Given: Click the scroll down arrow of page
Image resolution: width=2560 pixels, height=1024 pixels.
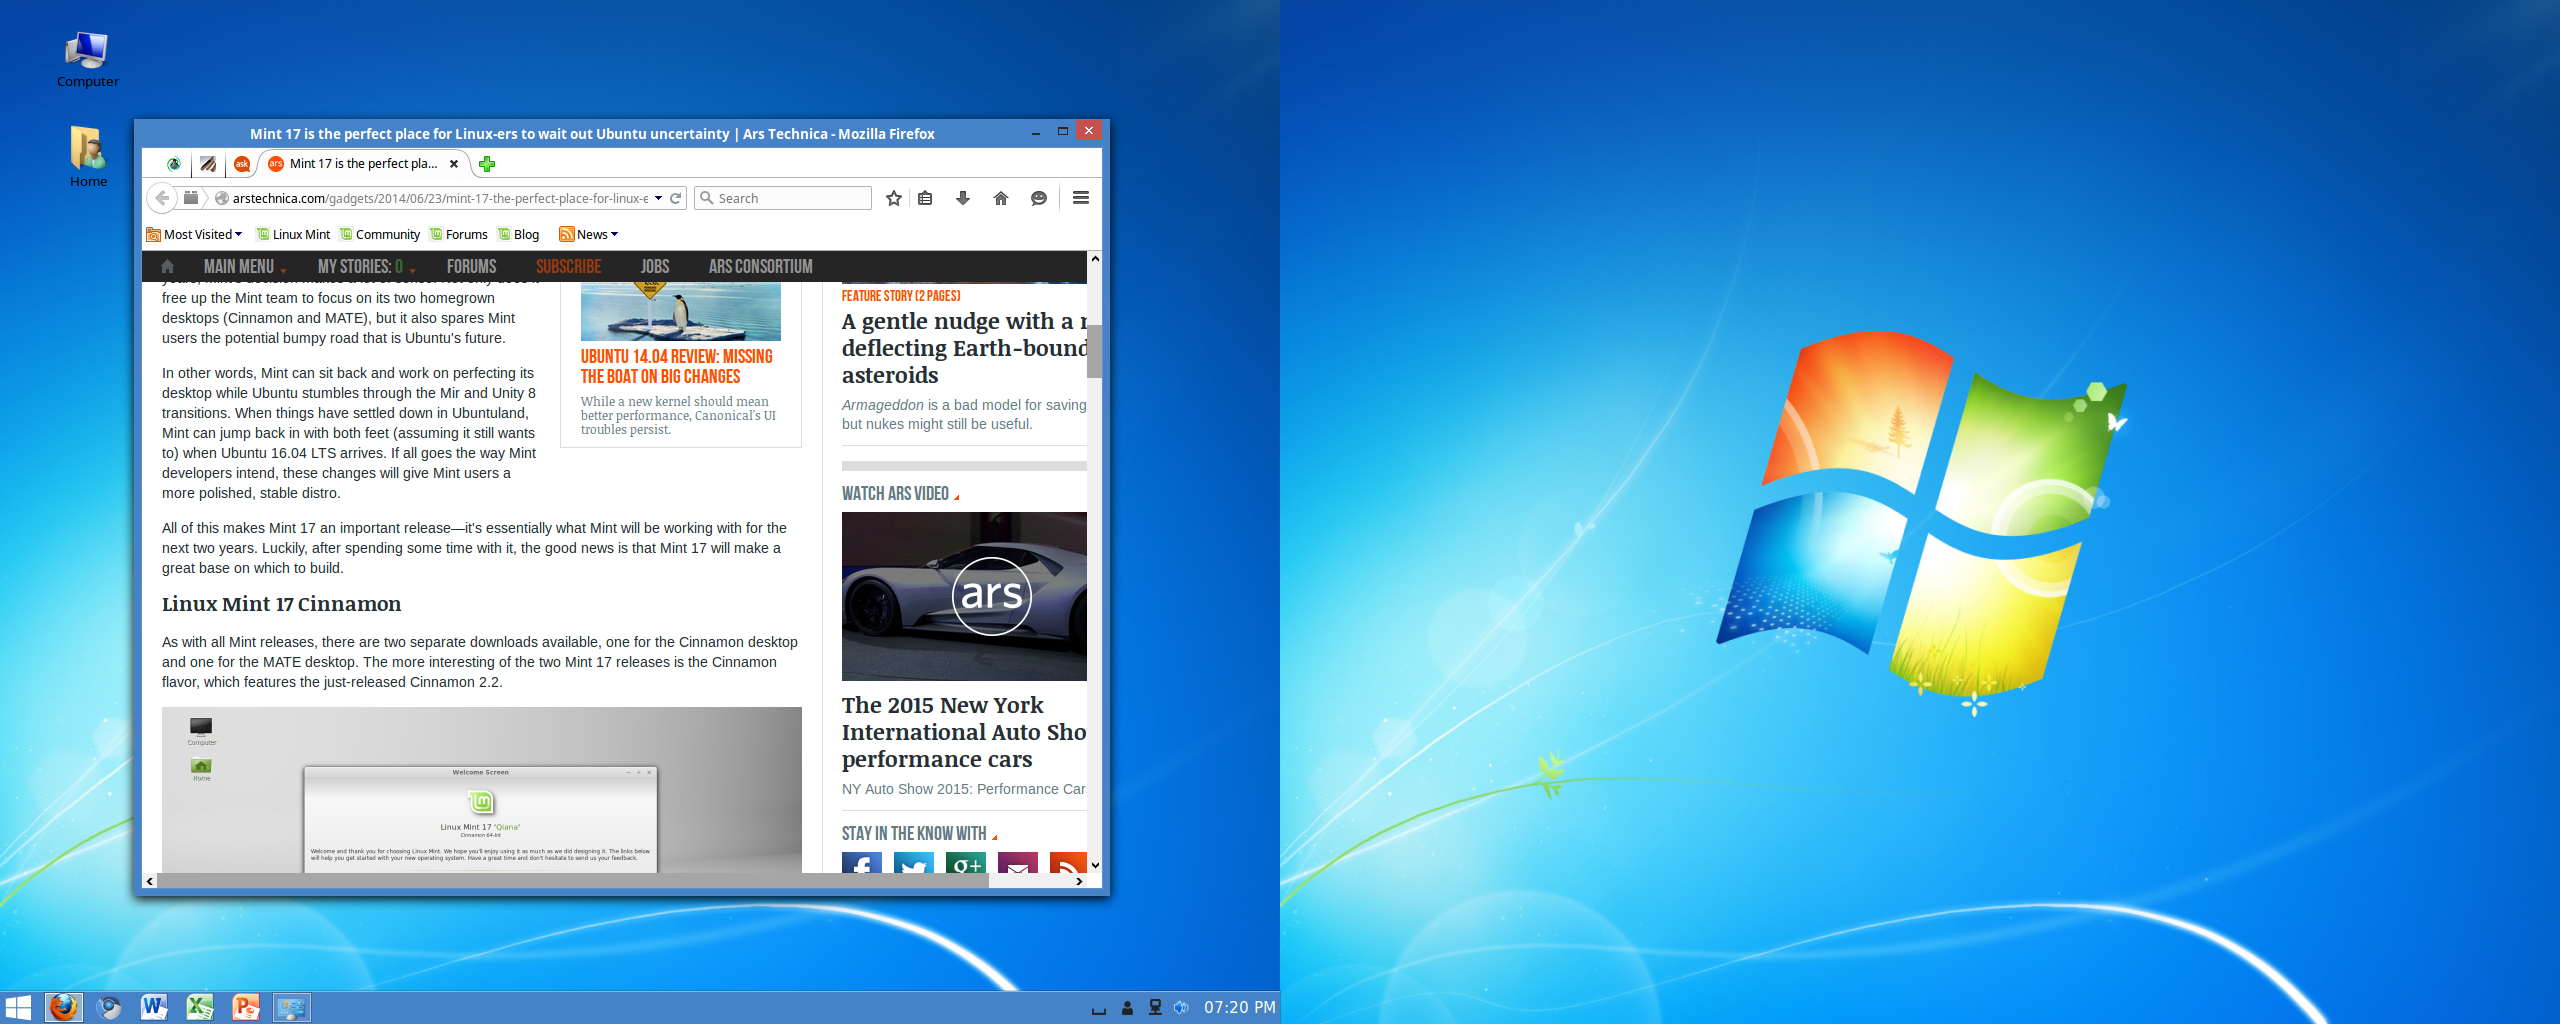Looking at the screenshot, I should pyautogui.click(x=1095, y=865).
